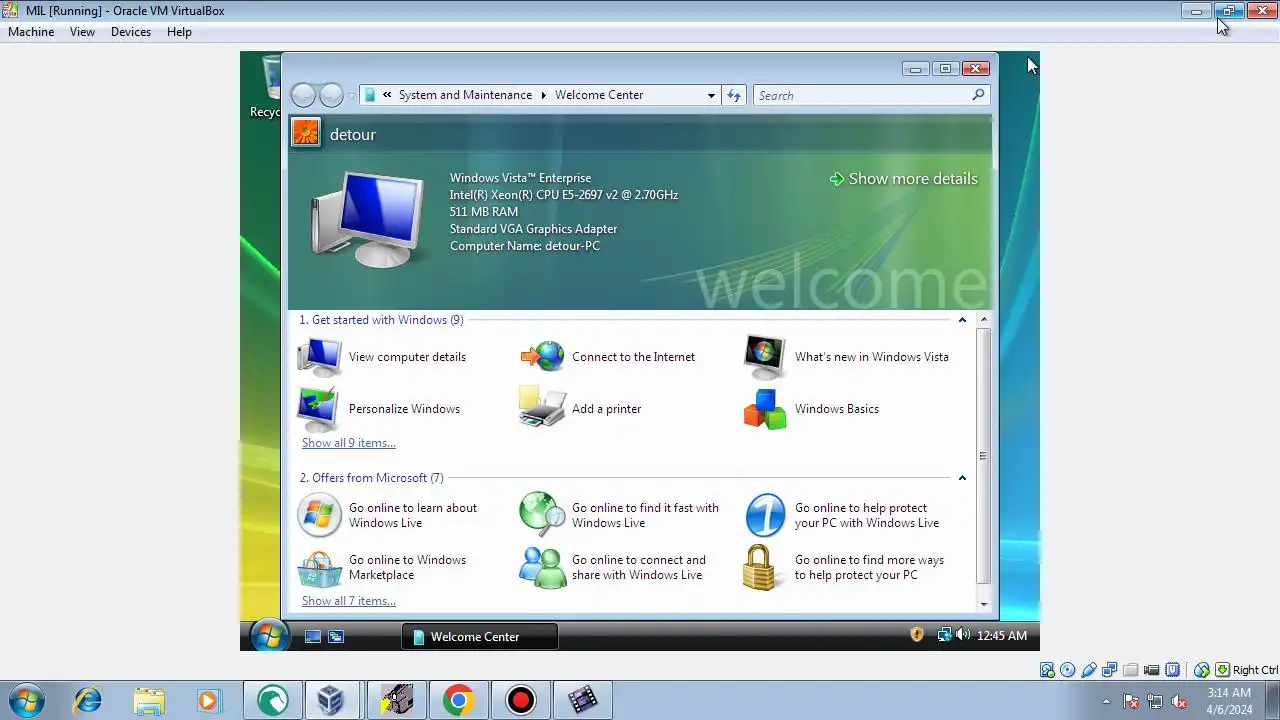The image size is (1280, 720).
Task: Open Google Chrome from host taskbar
Action: pyautogui.click(x=458, y=700)
